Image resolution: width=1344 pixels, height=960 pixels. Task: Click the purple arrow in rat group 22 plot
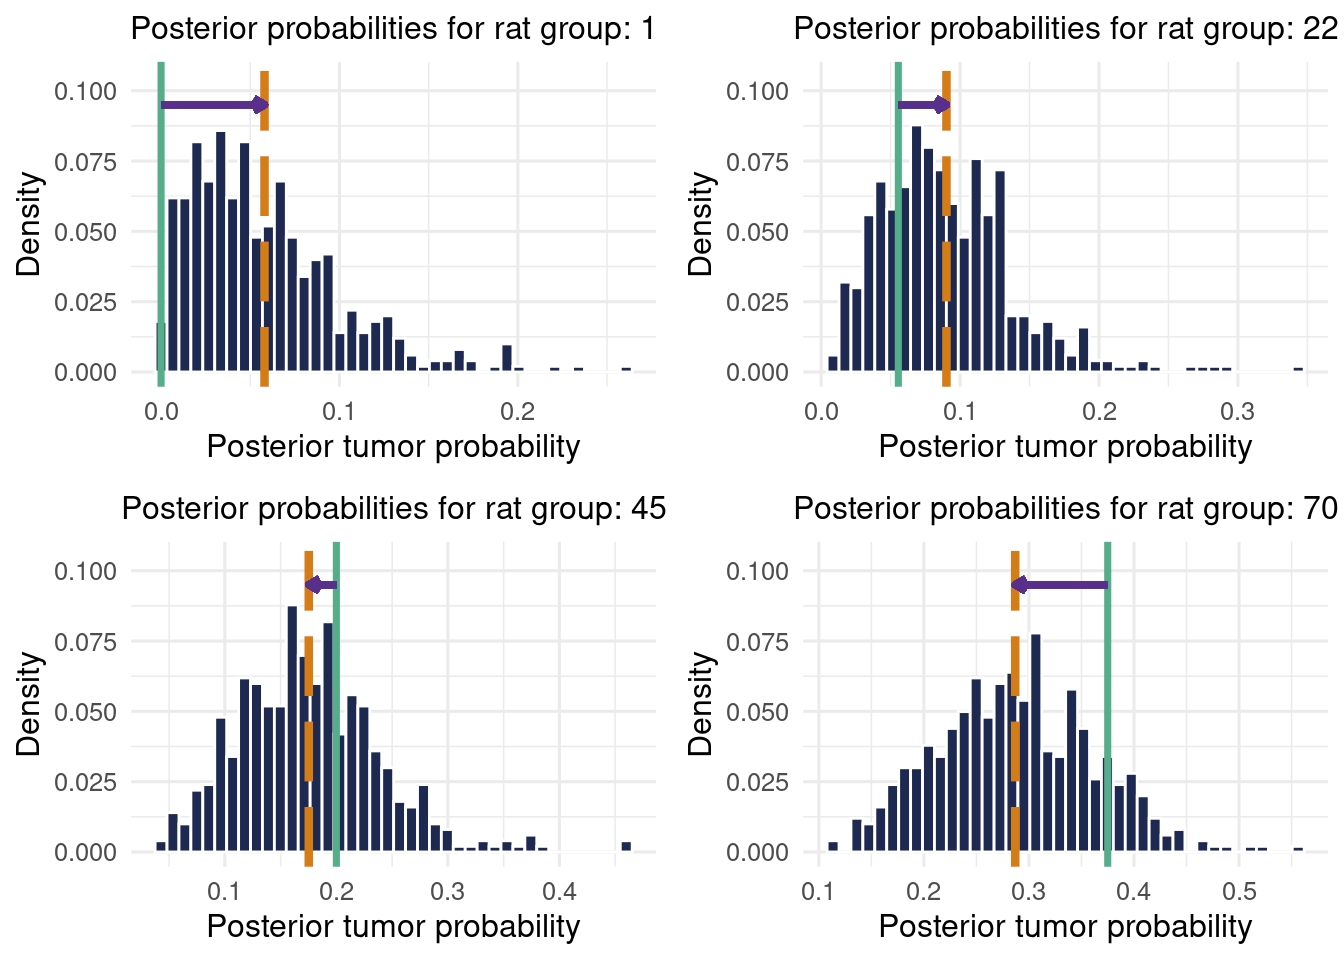(x=922, y=105)
